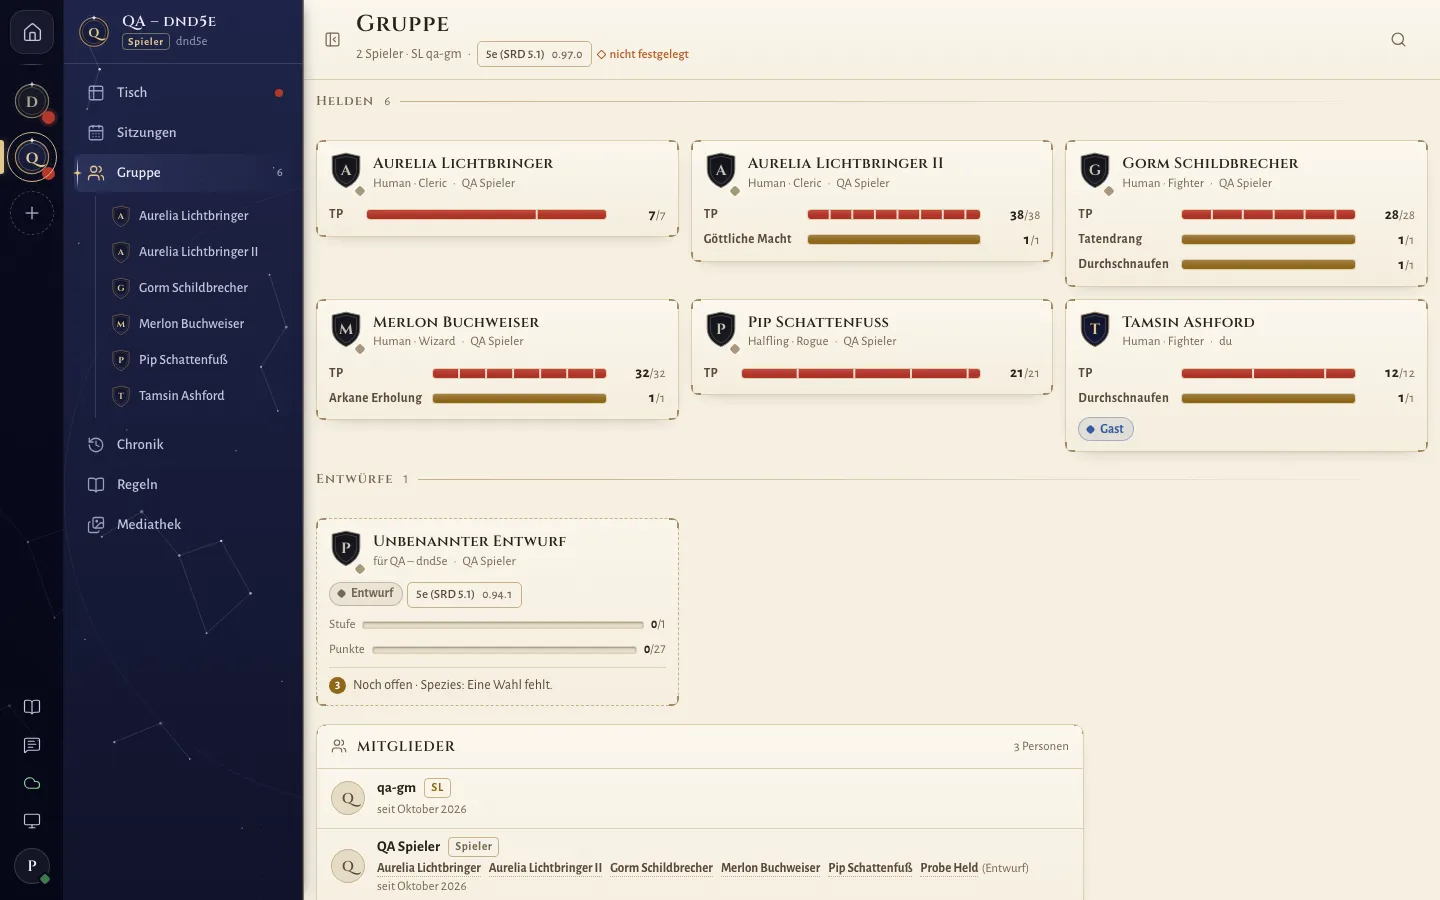Select Merlon Buchweiser in sidebar tree

click(x=196, y=324)
